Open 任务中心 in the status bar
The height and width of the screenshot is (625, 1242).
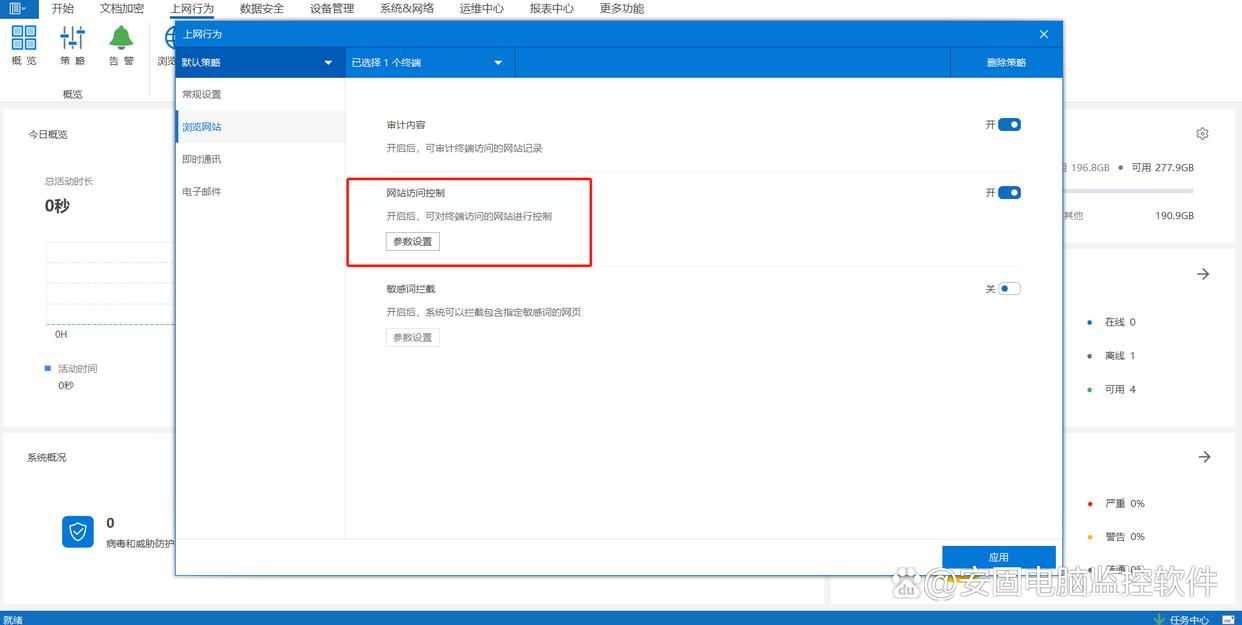point(1181,619)
